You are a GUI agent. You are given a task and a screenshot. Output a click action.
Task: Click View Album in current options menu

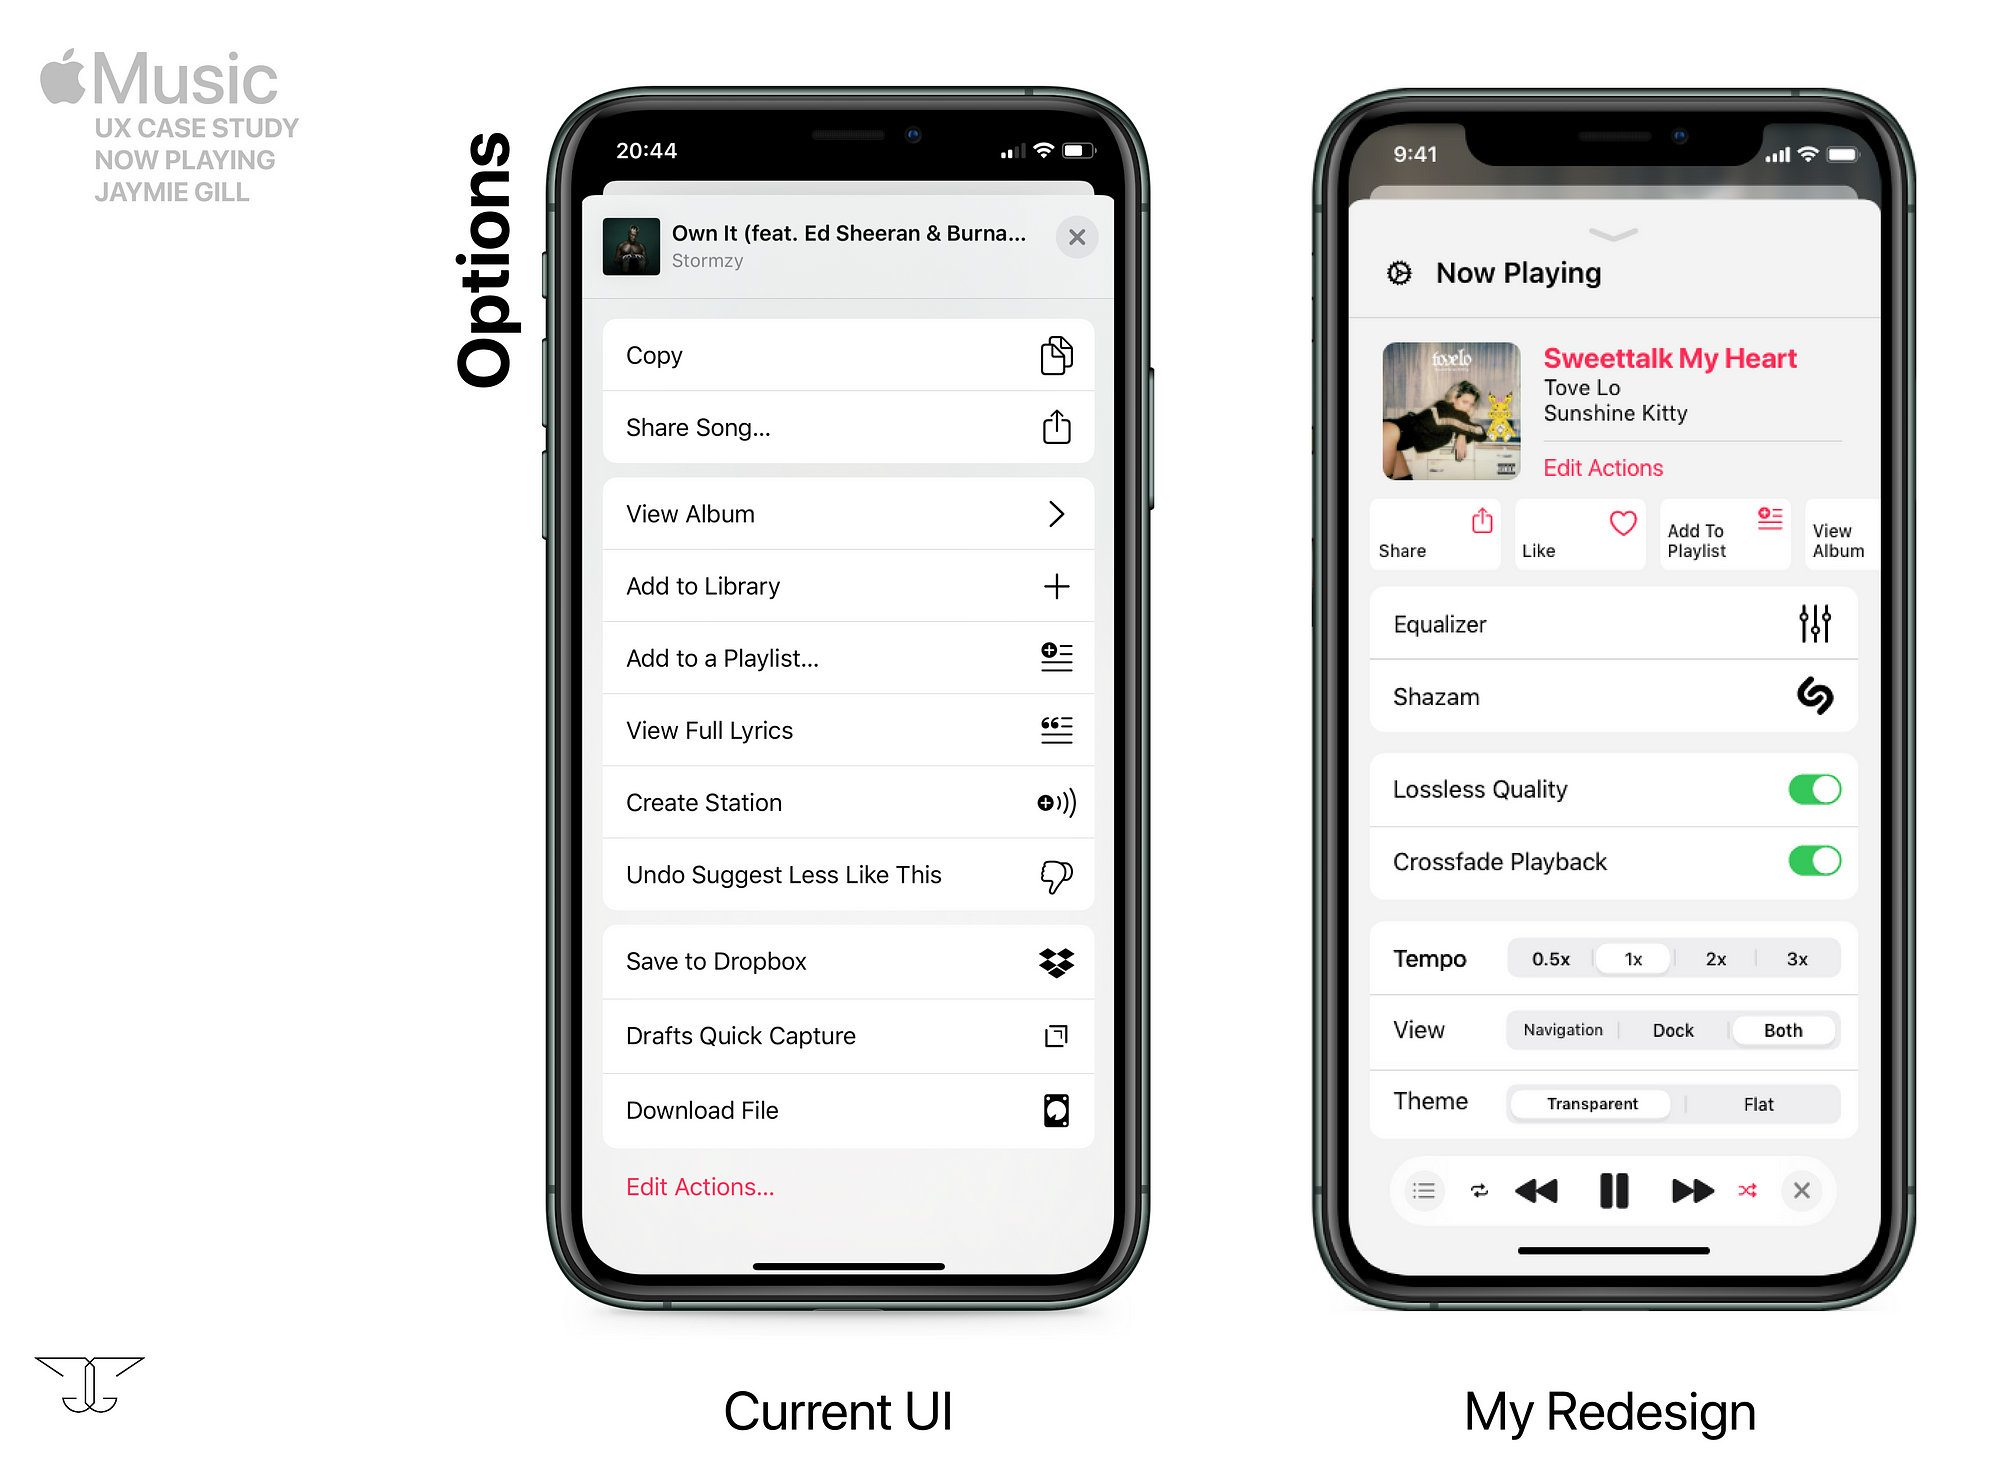(846, 514)
